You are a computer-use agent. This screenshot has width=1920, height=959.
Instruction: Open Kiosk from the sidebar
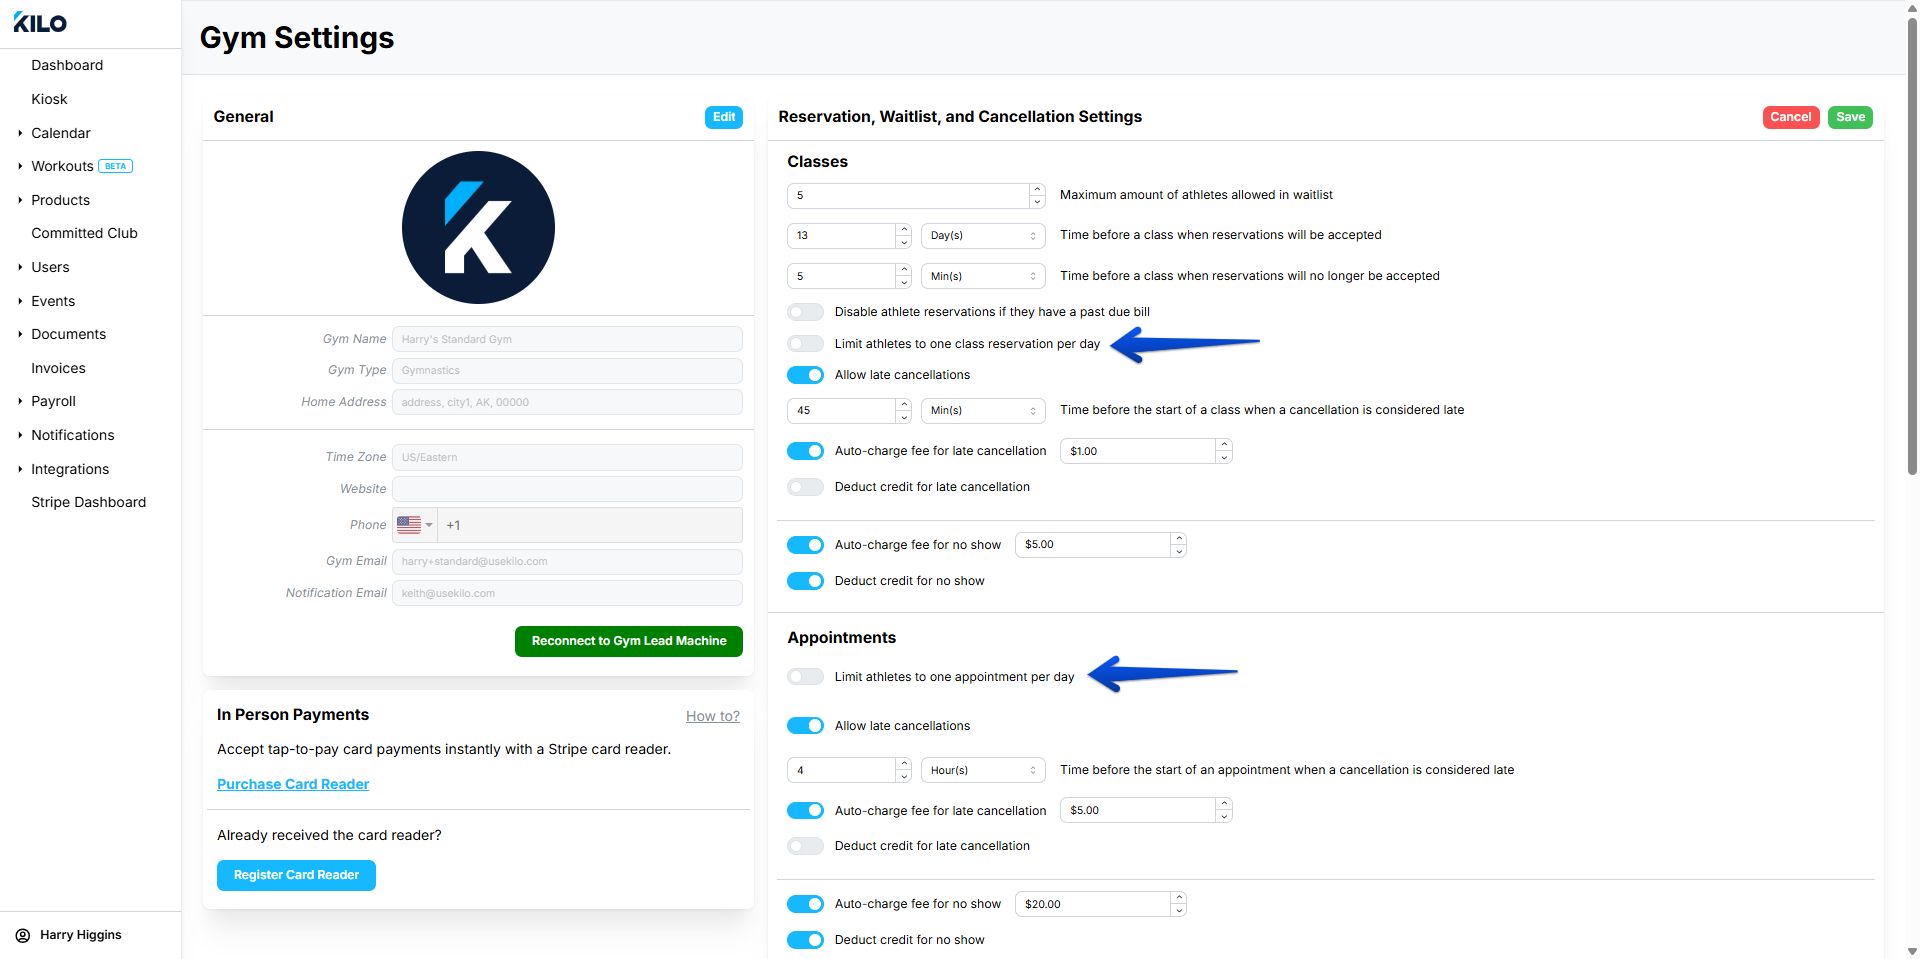pyautogui.click(x=49, y=99)
